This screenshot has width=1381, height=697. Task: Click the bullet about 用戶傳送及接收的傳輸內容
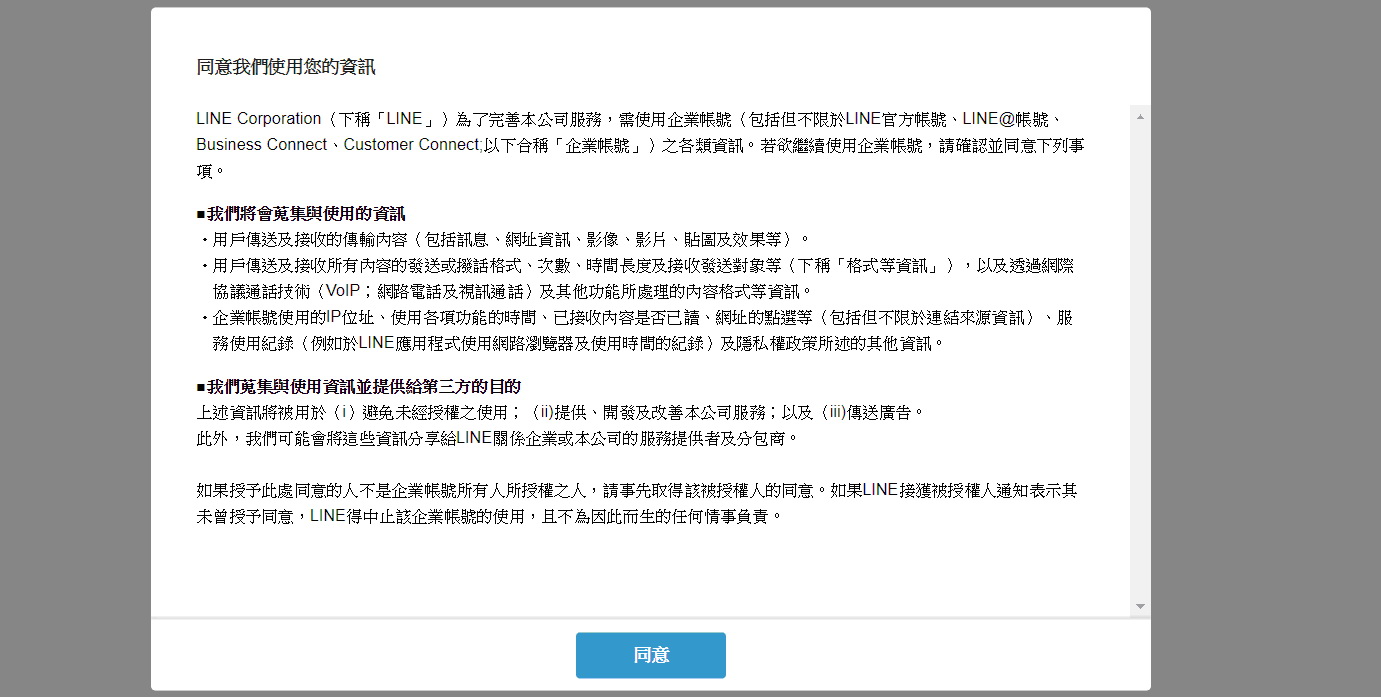pyautogui.click(x=504, y=239)
